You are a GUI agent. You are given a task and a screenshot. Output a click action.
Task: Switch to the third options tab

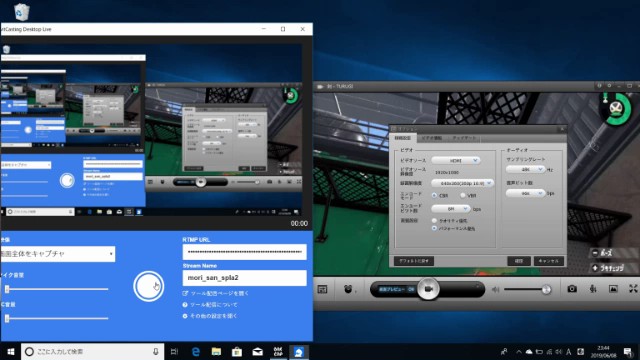pyautogui.click(x=464, y=138)
